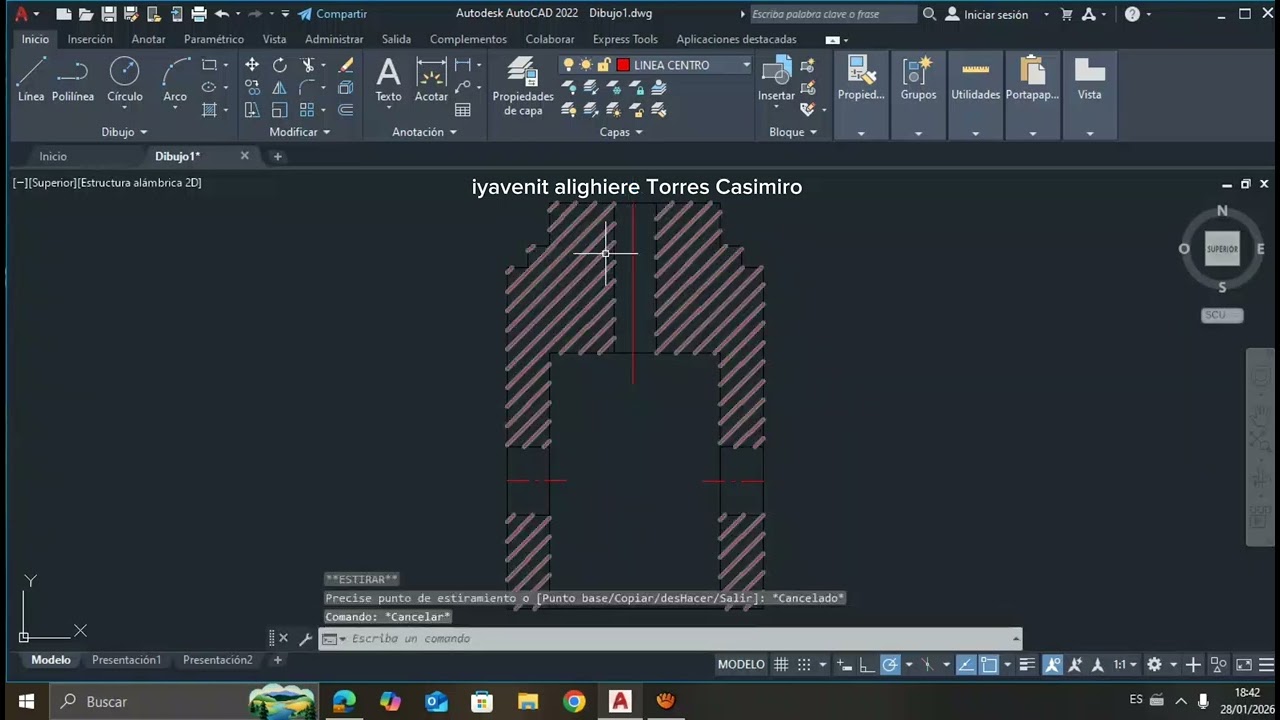
Task: Activate the Círculo tool
Action: [x=124, y=78]
